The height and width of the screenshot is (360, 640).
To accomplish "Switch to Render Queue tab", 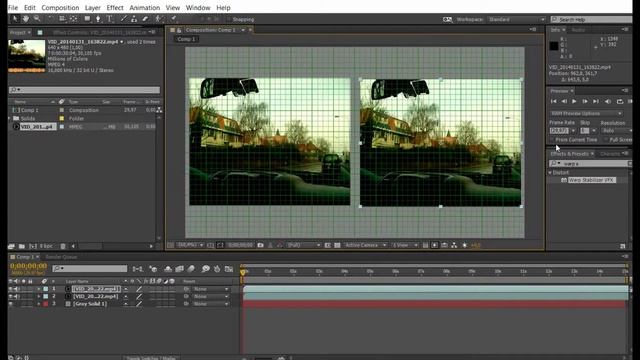I will tap(61, 257).
